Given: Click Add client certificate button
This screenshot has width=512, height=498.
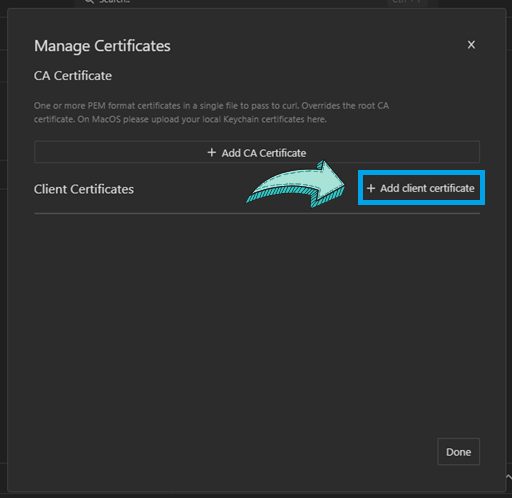Looking at the screenshot, I should (421, 188).
